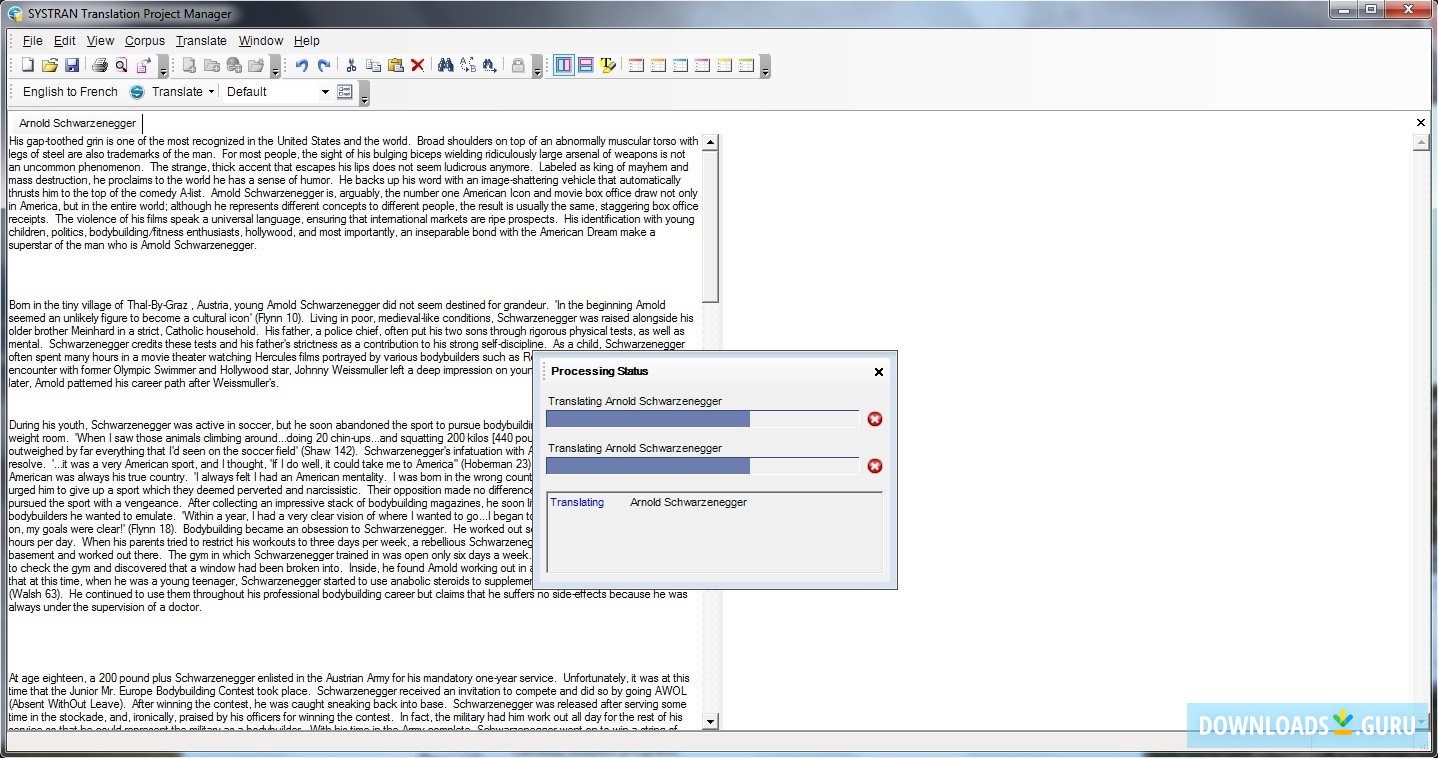Screen dimensions: 1438x758
Task: Click the grayed add web page globe icon
Action: point(234,66)
